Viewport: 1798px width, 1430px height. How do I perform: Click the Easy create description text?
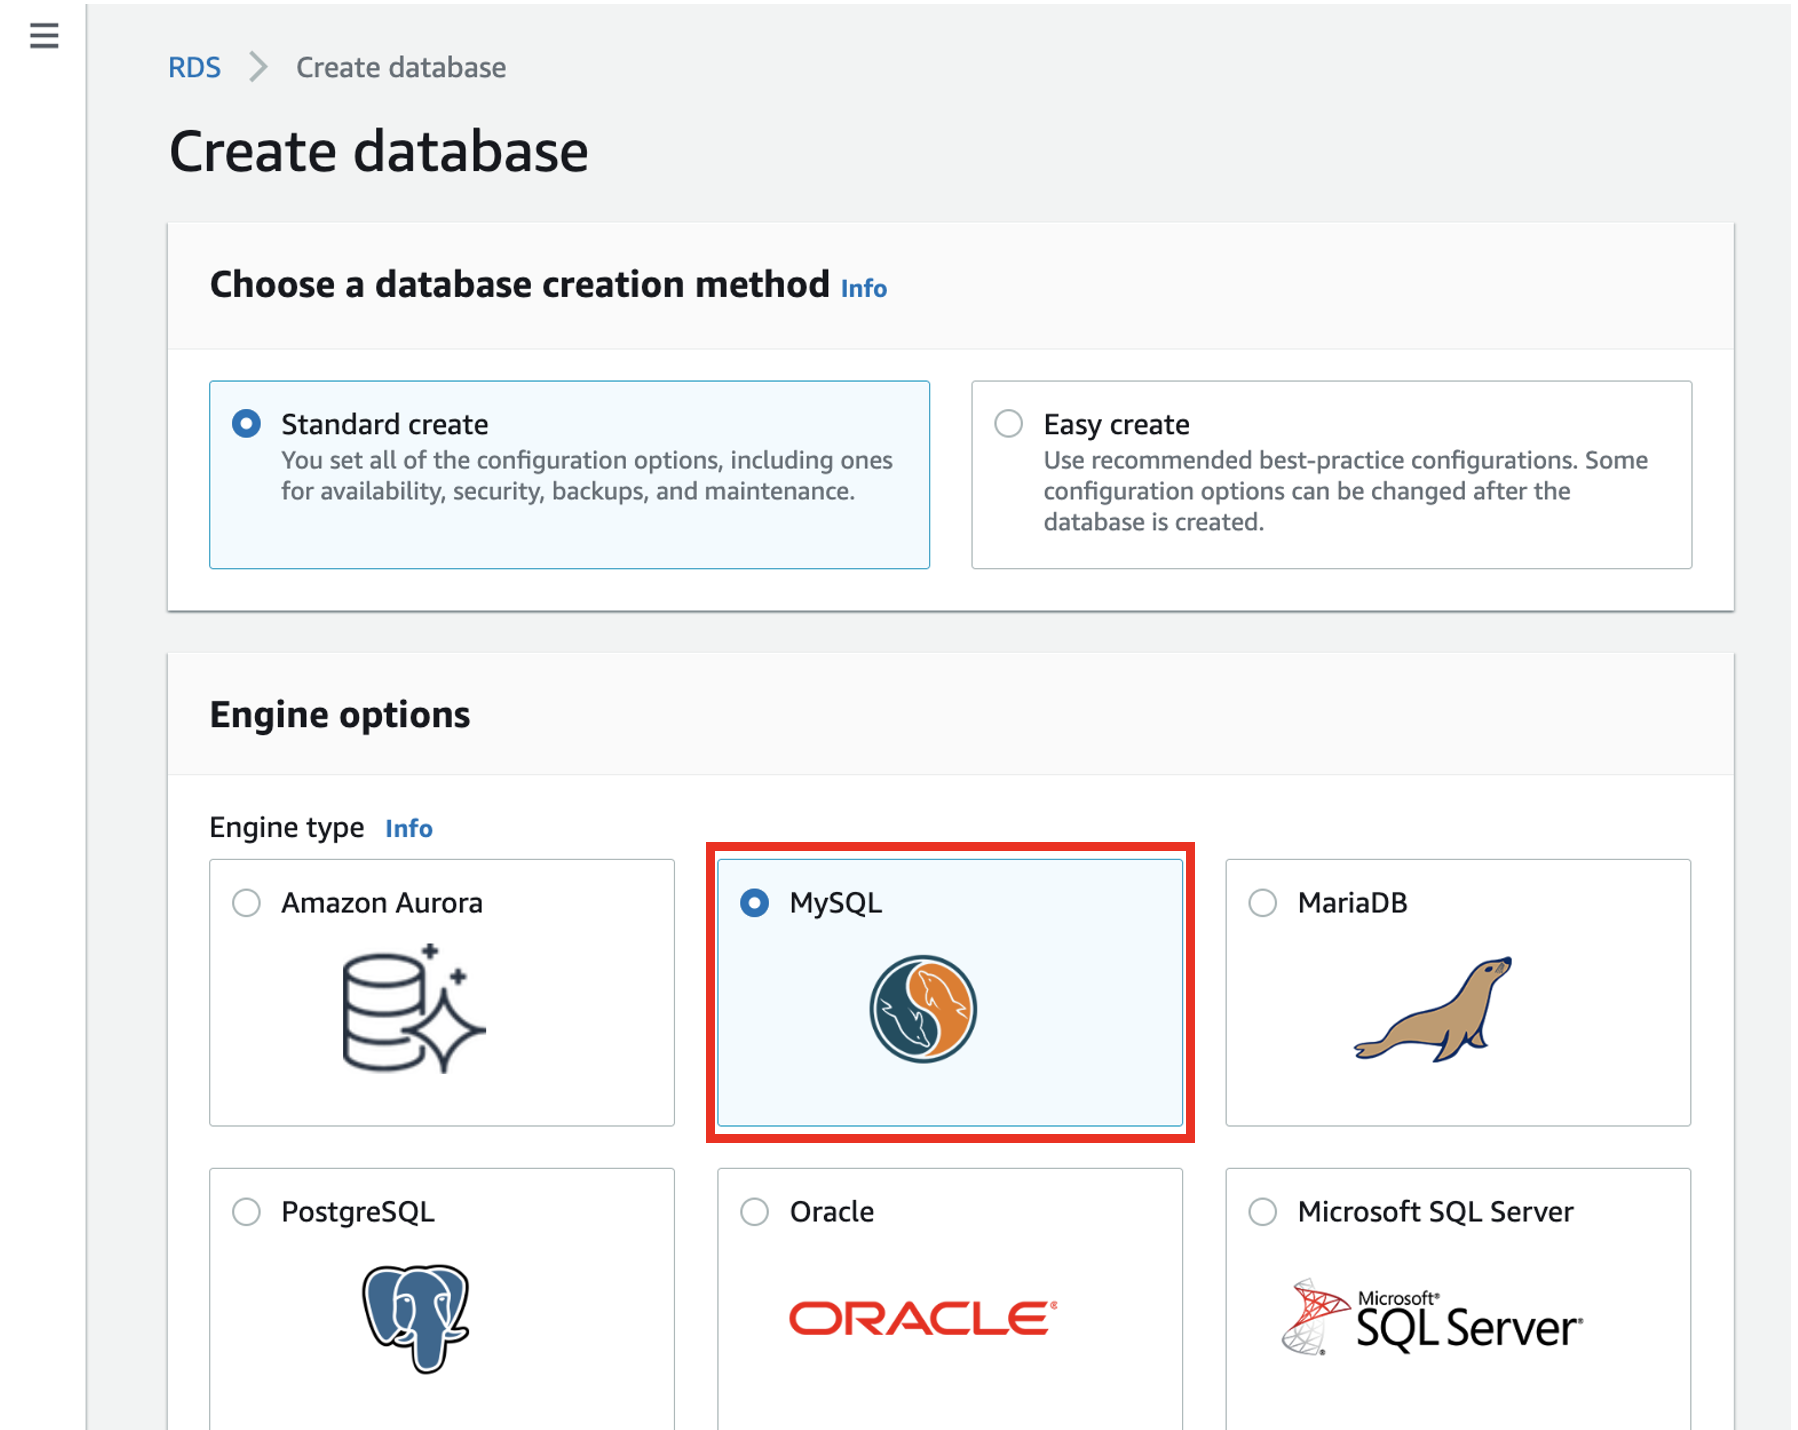[1346, 491]
